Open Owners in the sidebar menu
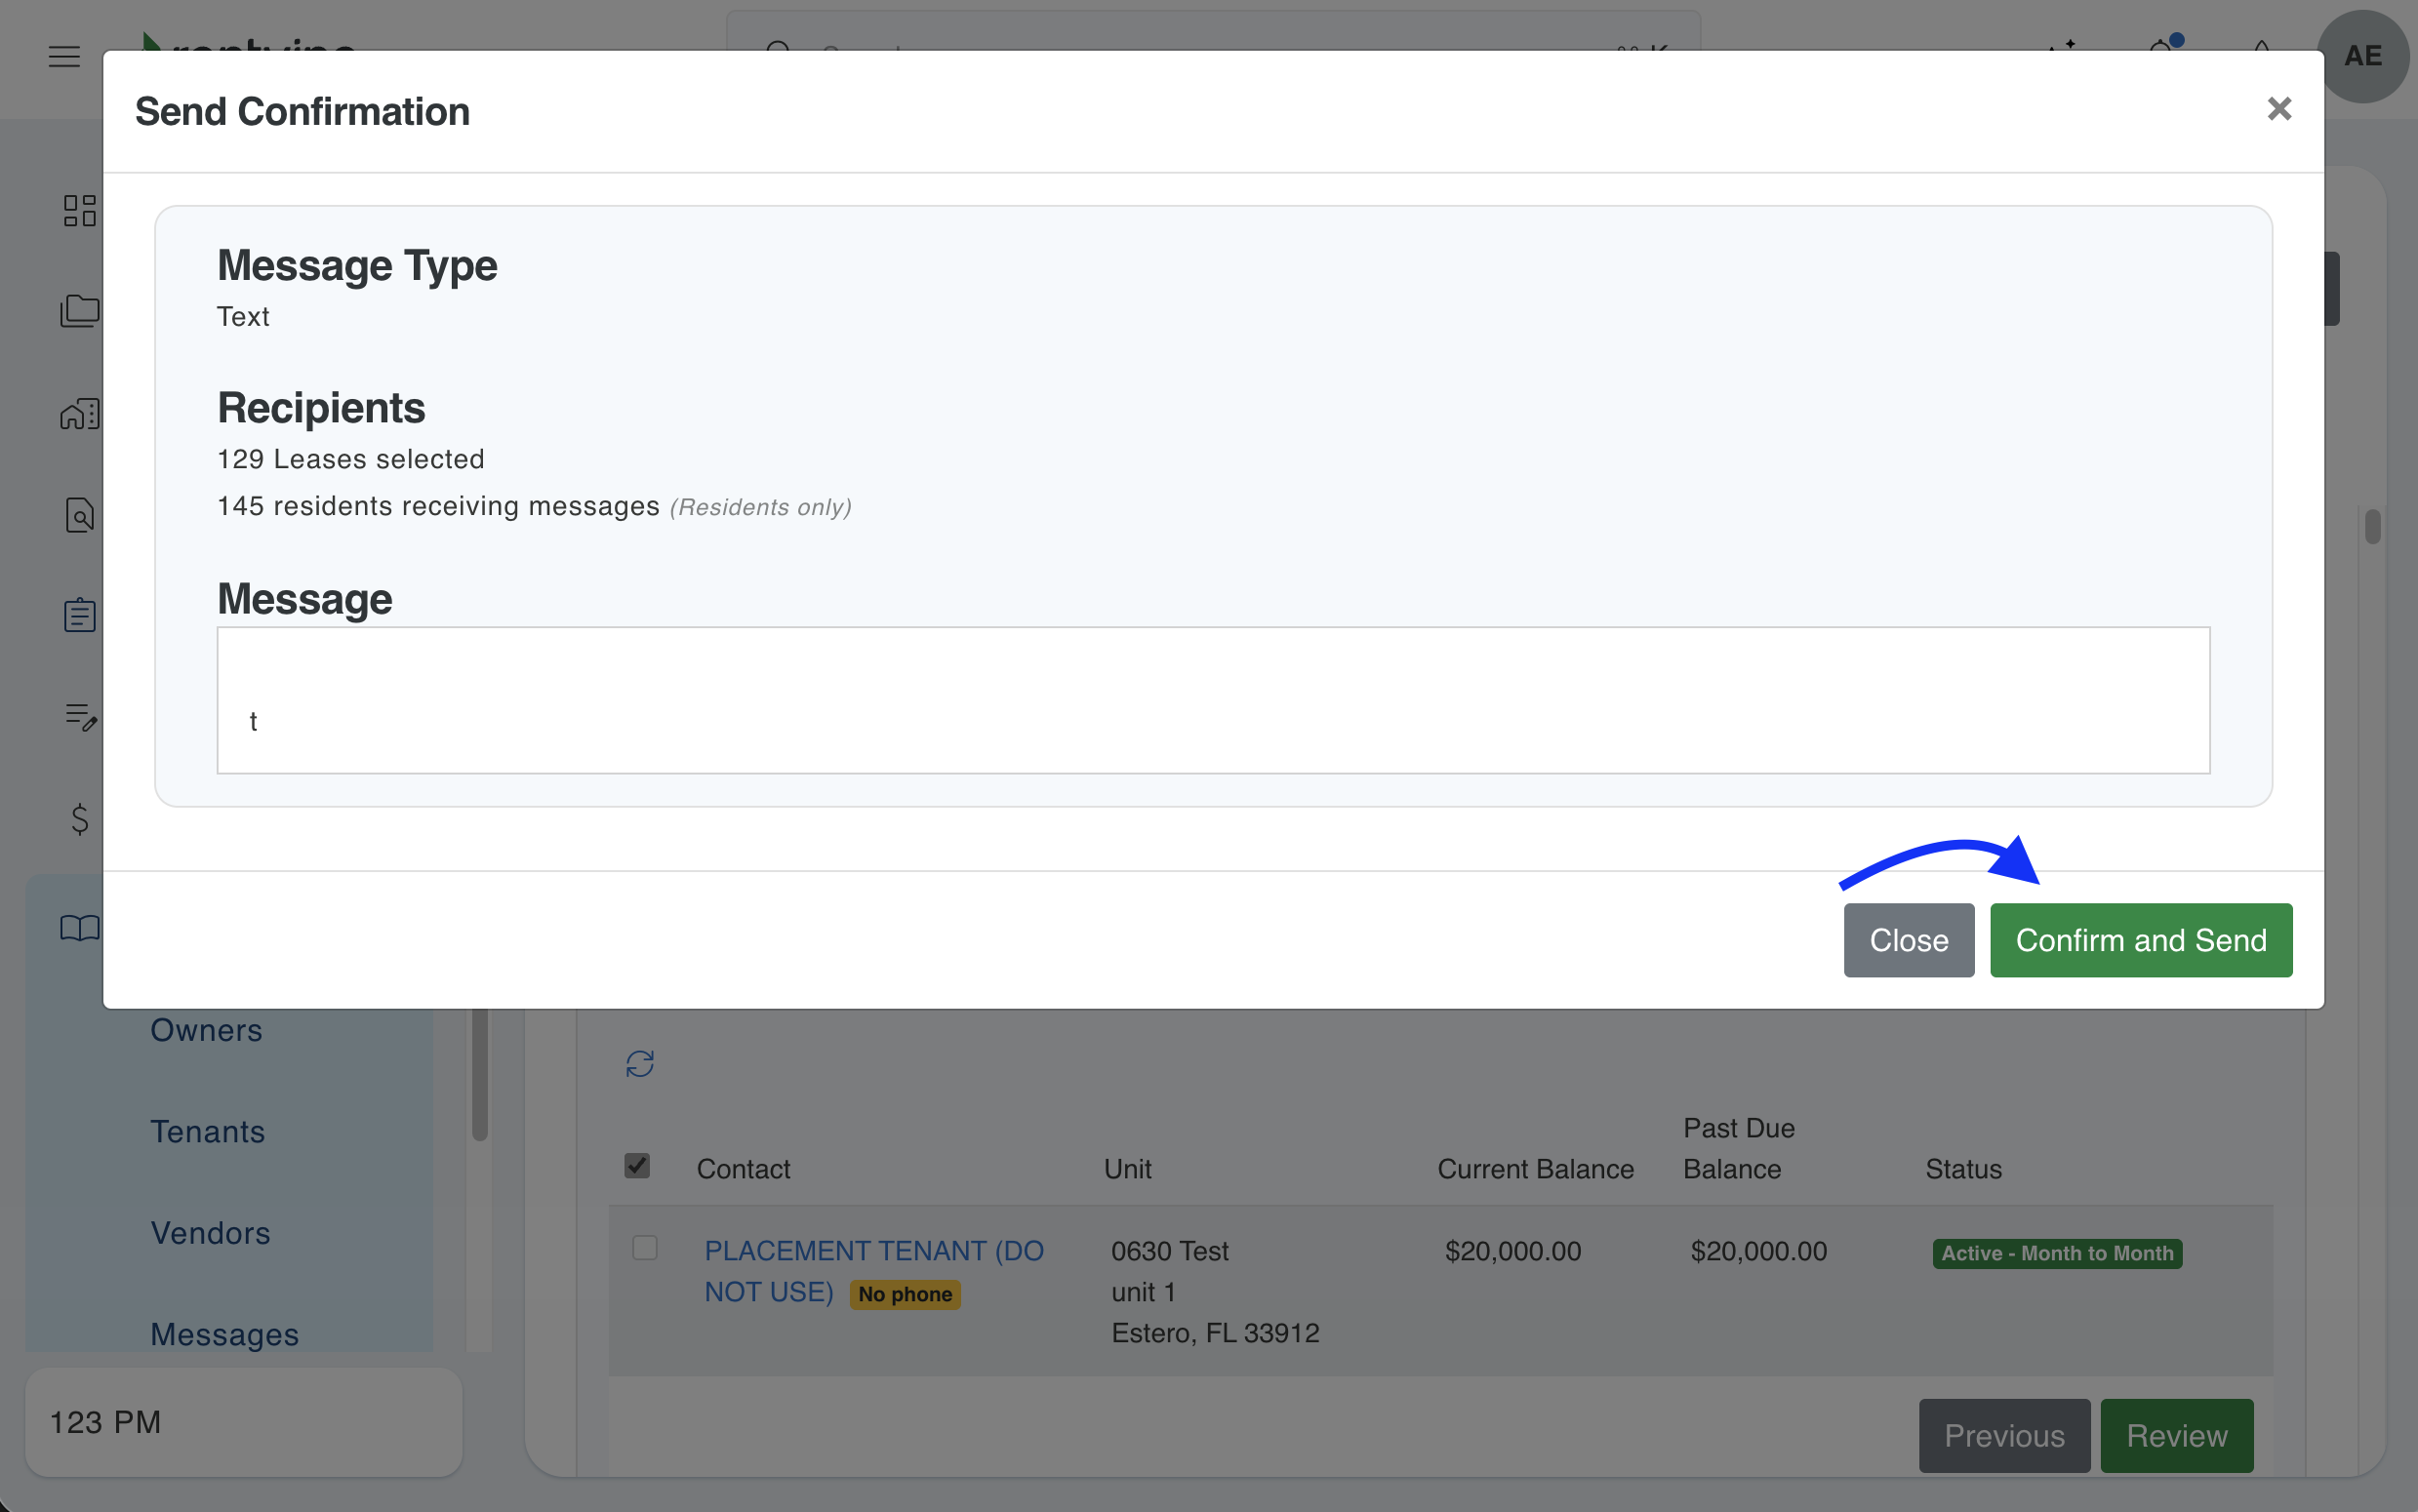Screen dimensions: 2418x1512 tap(206, 1030)
